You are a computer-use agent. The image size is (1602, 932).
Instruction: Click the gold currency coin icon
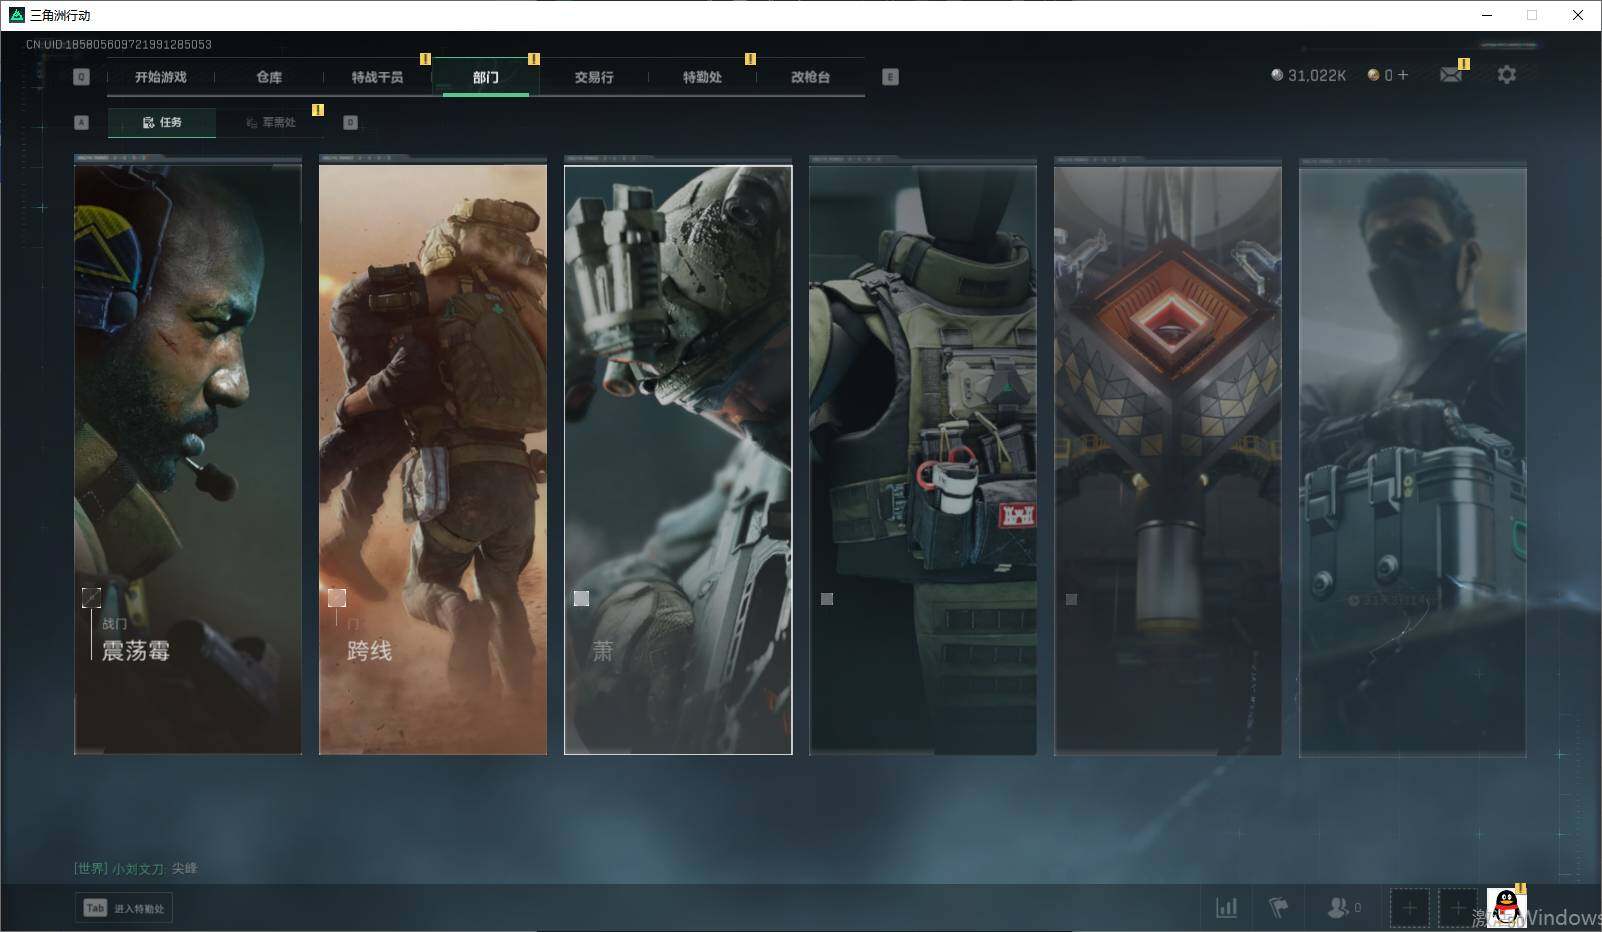click(x=1374, y=75)
